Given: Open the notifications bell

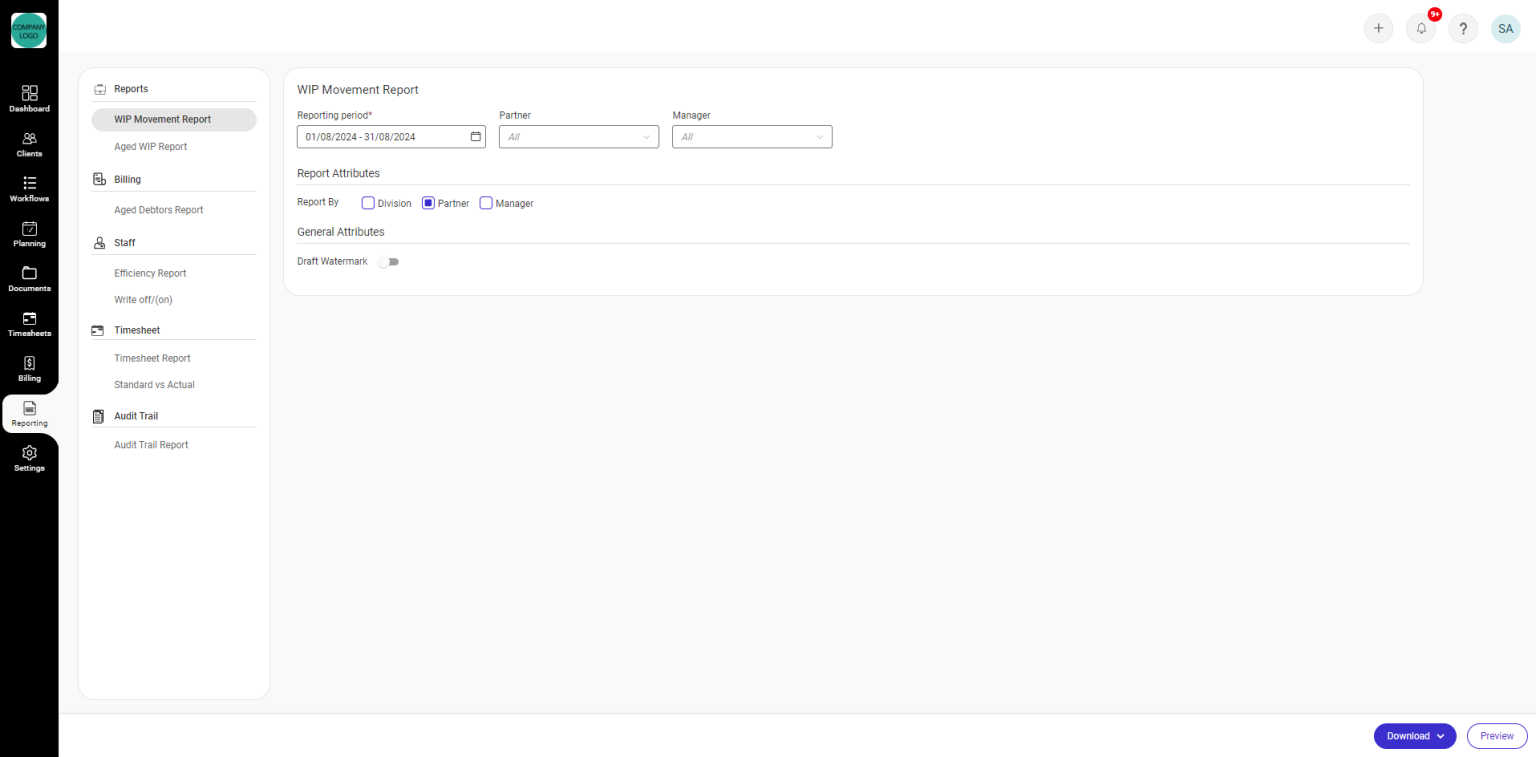Looking at the screenshot, I should pyautogui.click(x=1421, y=28).
